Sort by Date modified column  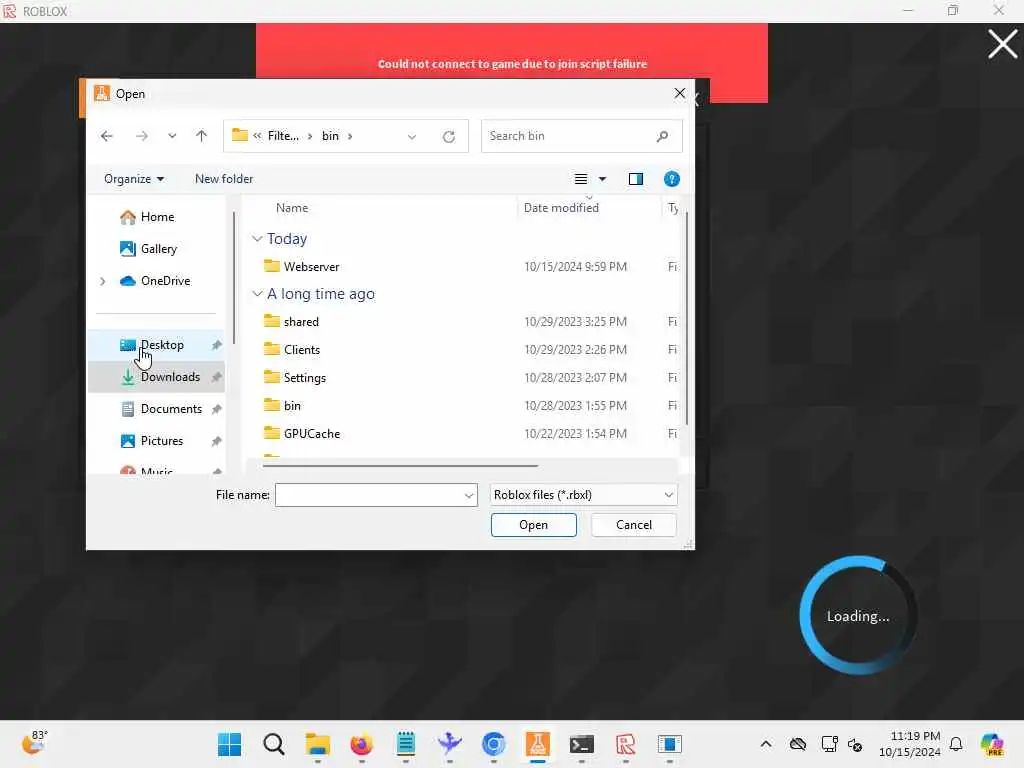coord(561,208)
